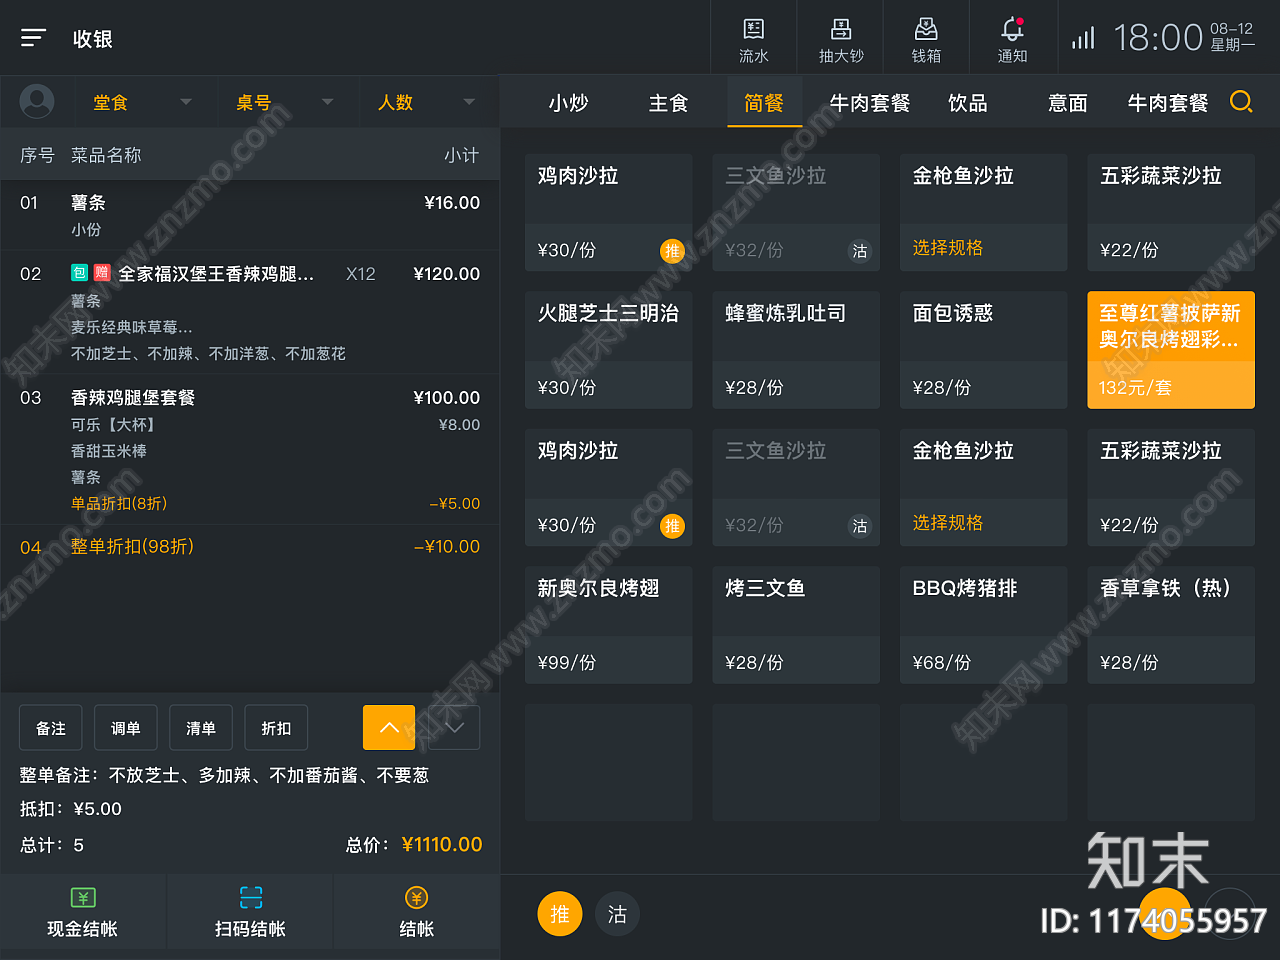Select order row 02 全家福汉堡王香辣鸡腿
Screen dimensions: 1280x960
(x=250, y=312)
